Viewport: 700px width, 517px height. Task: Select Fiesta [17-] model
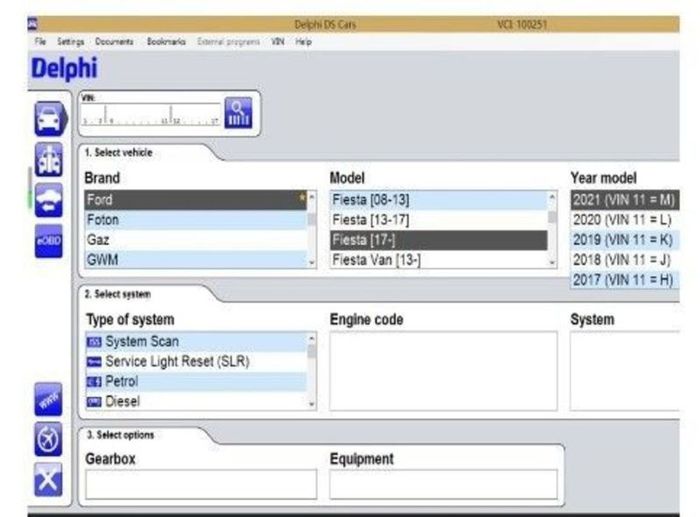(439, 240)
